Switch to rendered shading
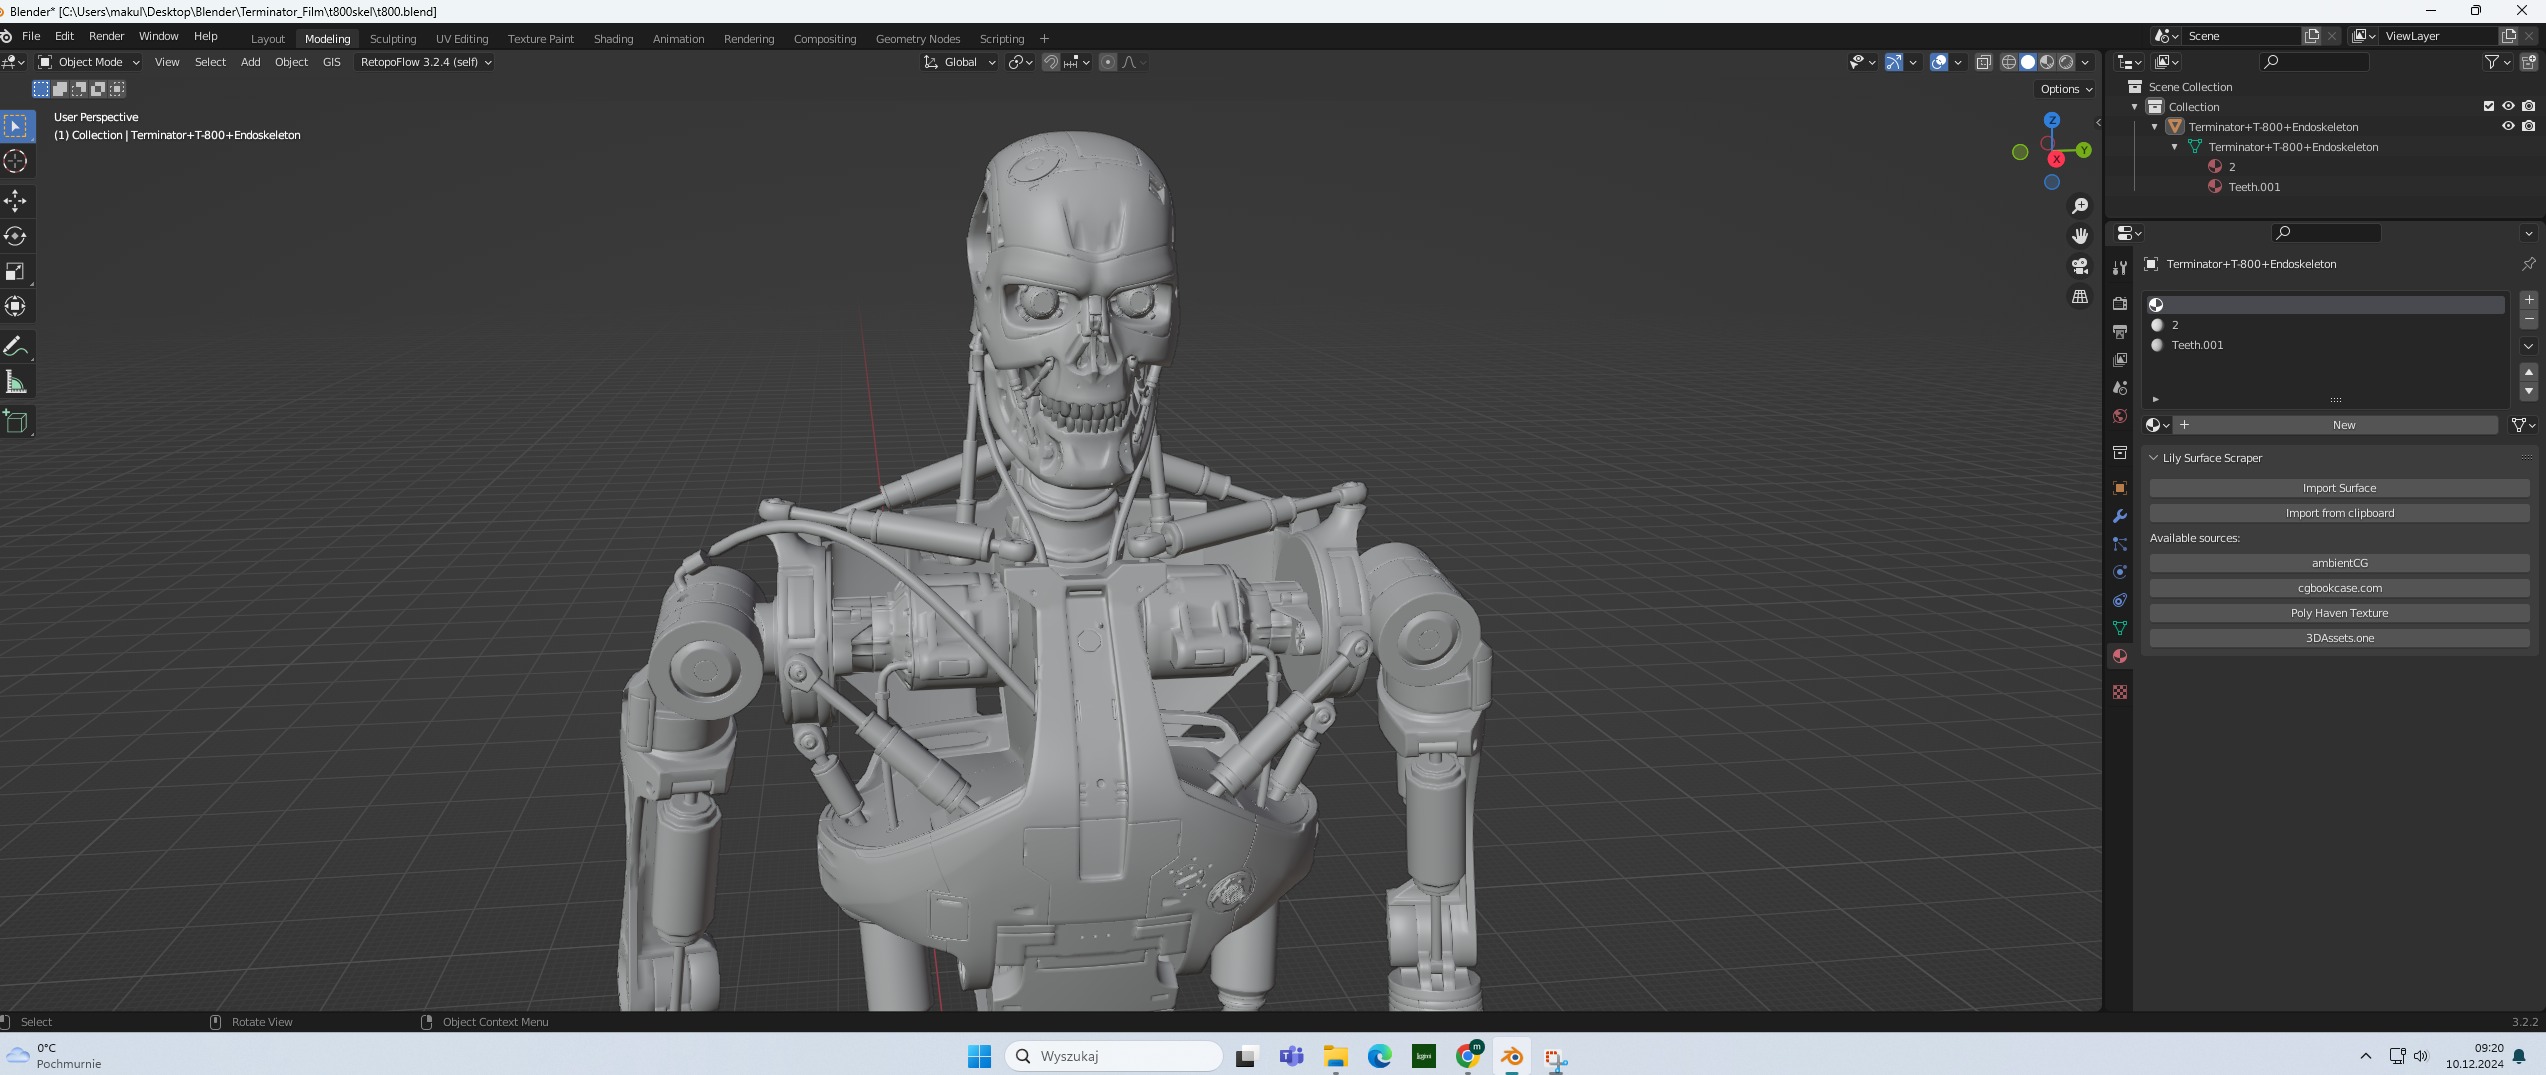 (x=2066, y=62)
